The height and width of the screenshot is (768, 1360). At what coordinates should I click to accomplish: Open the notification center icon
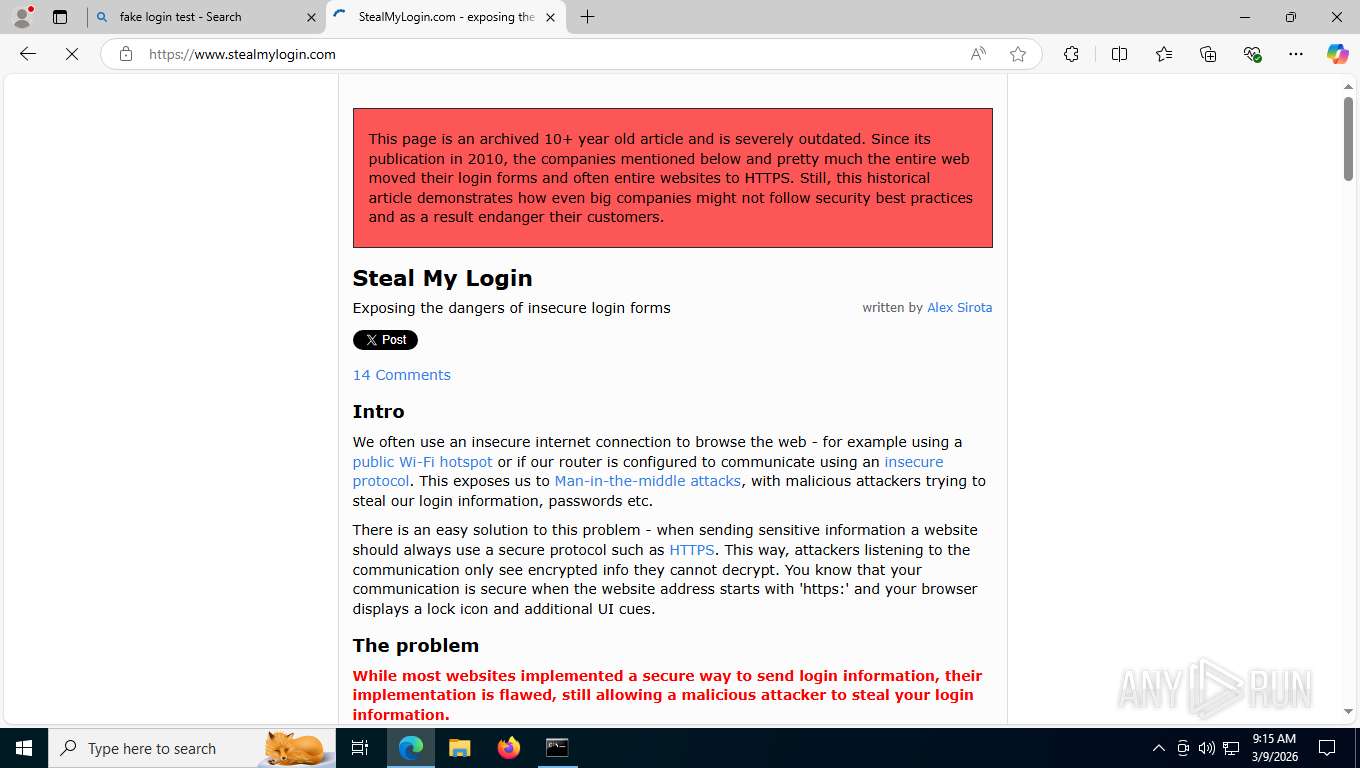pyautogui.click(x=1327, y=748)
